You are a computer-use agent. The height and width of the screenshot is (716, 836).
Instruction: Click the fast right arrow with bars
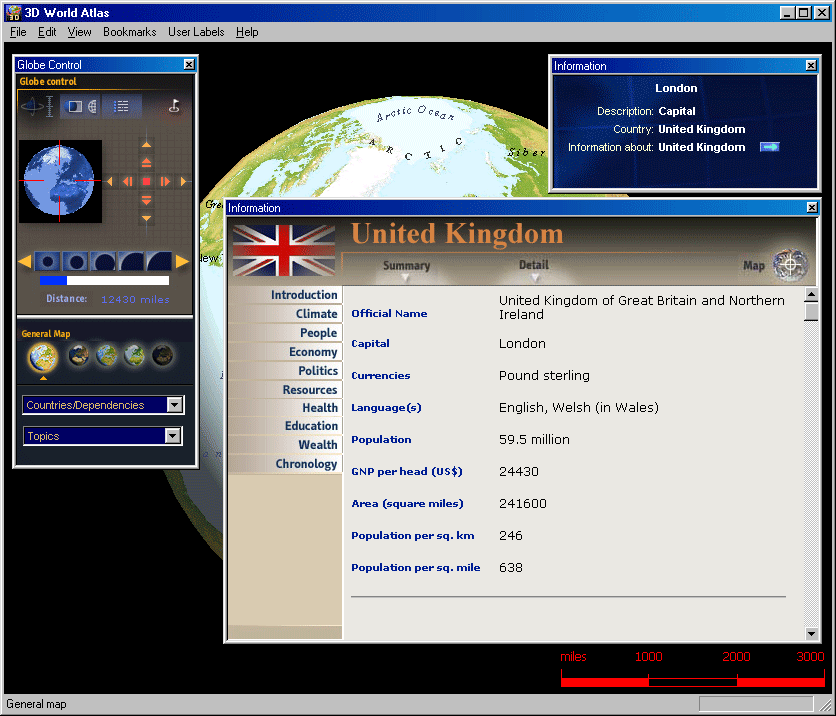(x=165, y=182)
